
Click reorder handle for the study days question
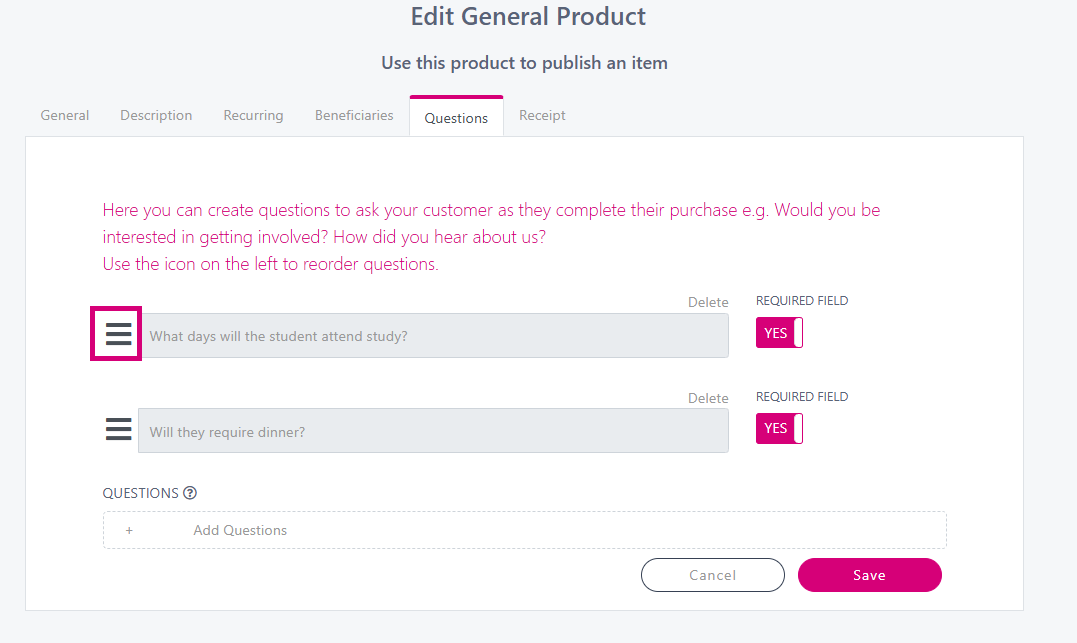pos(118,335)
